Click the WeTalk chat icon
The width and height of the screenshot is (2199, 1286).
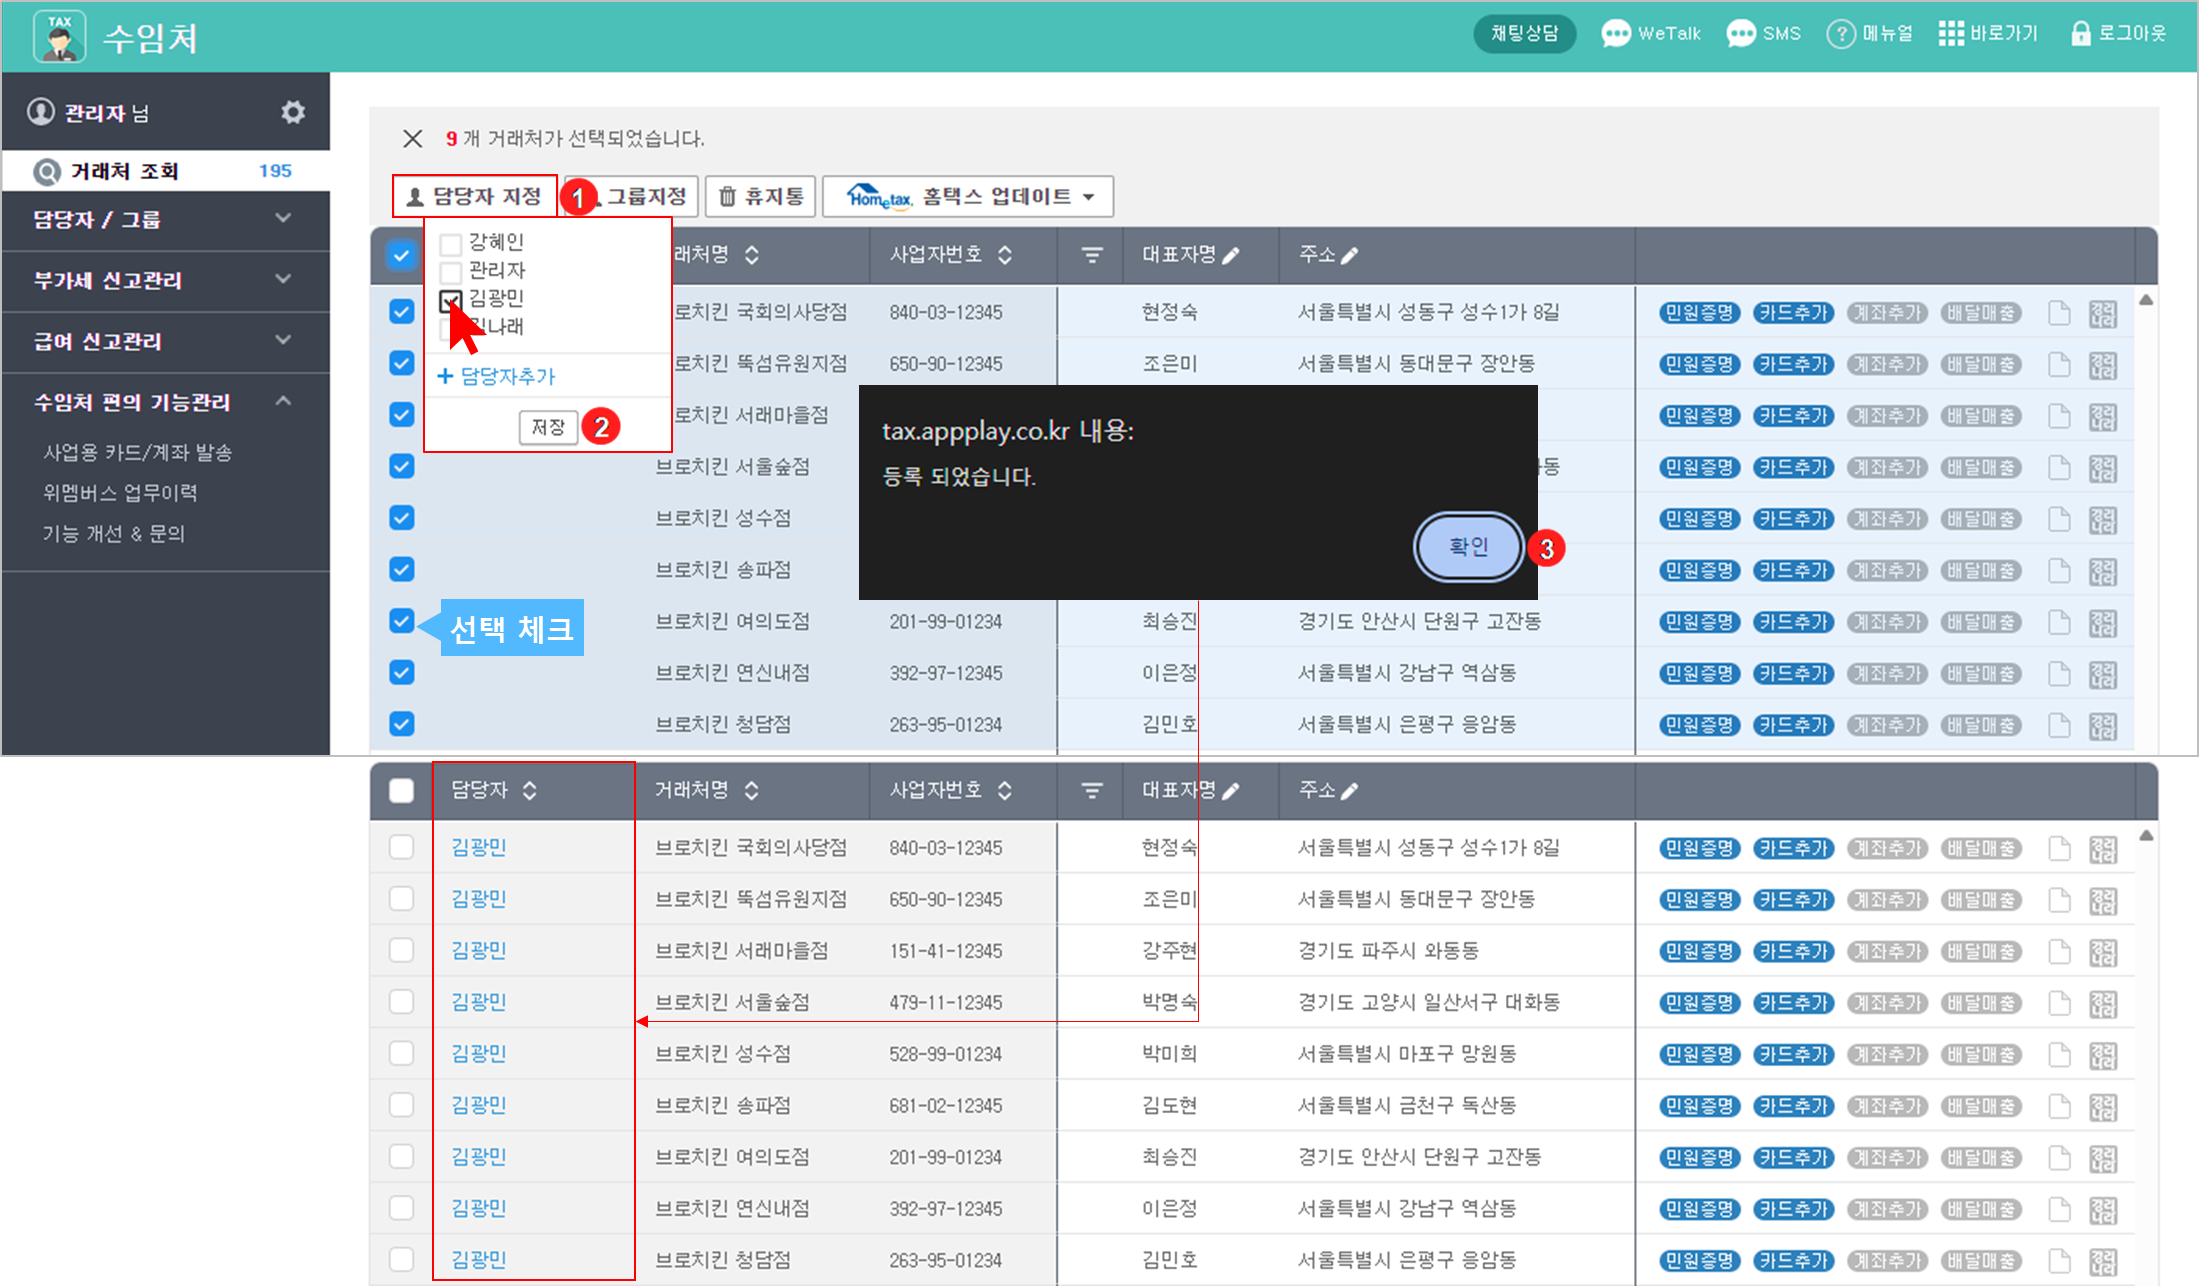(1615, 34)
